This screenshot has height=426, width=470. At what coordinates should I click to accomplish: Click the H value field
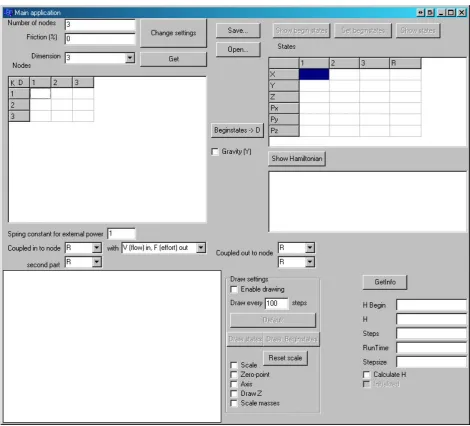[432, 319]
